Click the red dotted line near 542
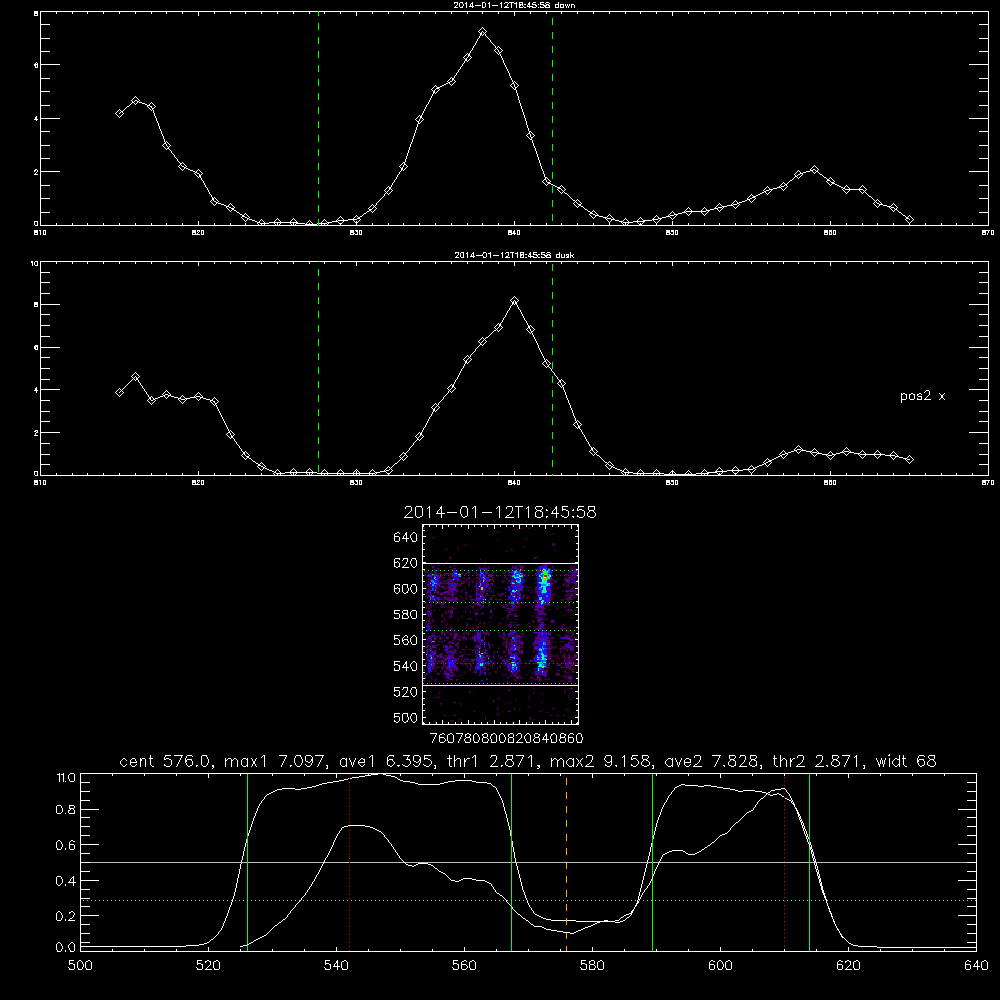The width and height of the screenshot is (1000, 1000). click(349, 862)
